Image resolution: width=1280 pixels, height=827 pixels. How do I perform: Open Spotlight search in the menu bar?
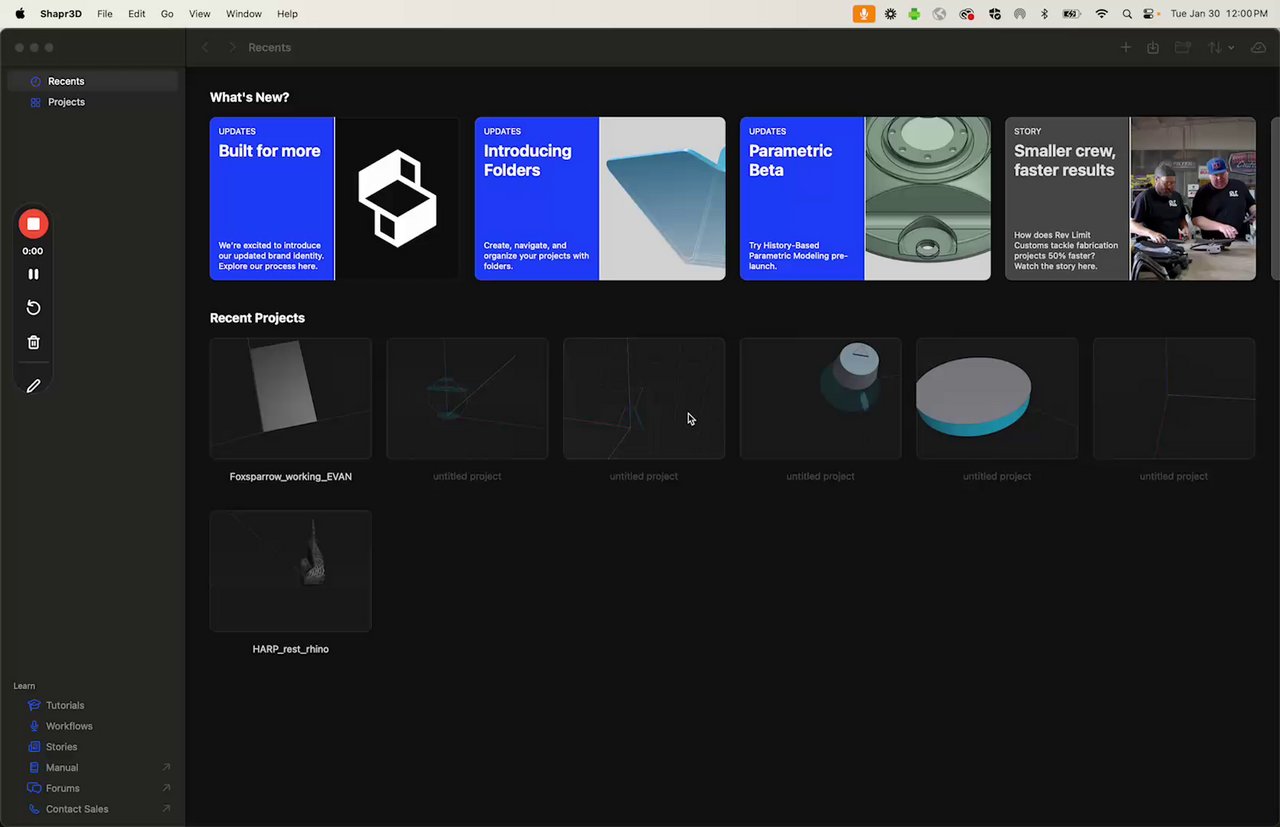point(1127,14)
